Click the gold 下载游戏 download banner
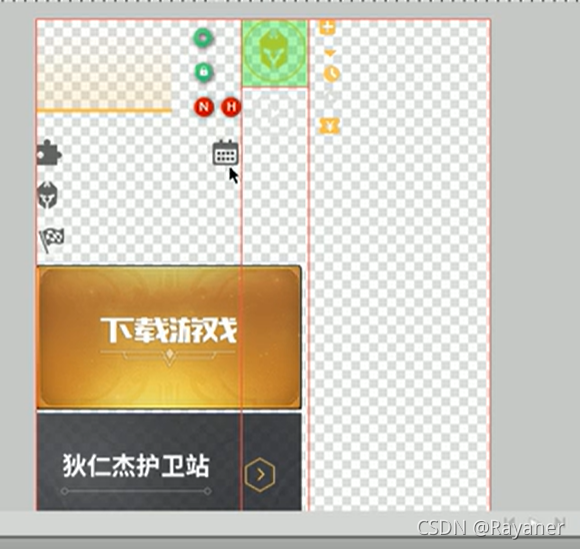Screen dimensions: 580x549 [169, 337]
